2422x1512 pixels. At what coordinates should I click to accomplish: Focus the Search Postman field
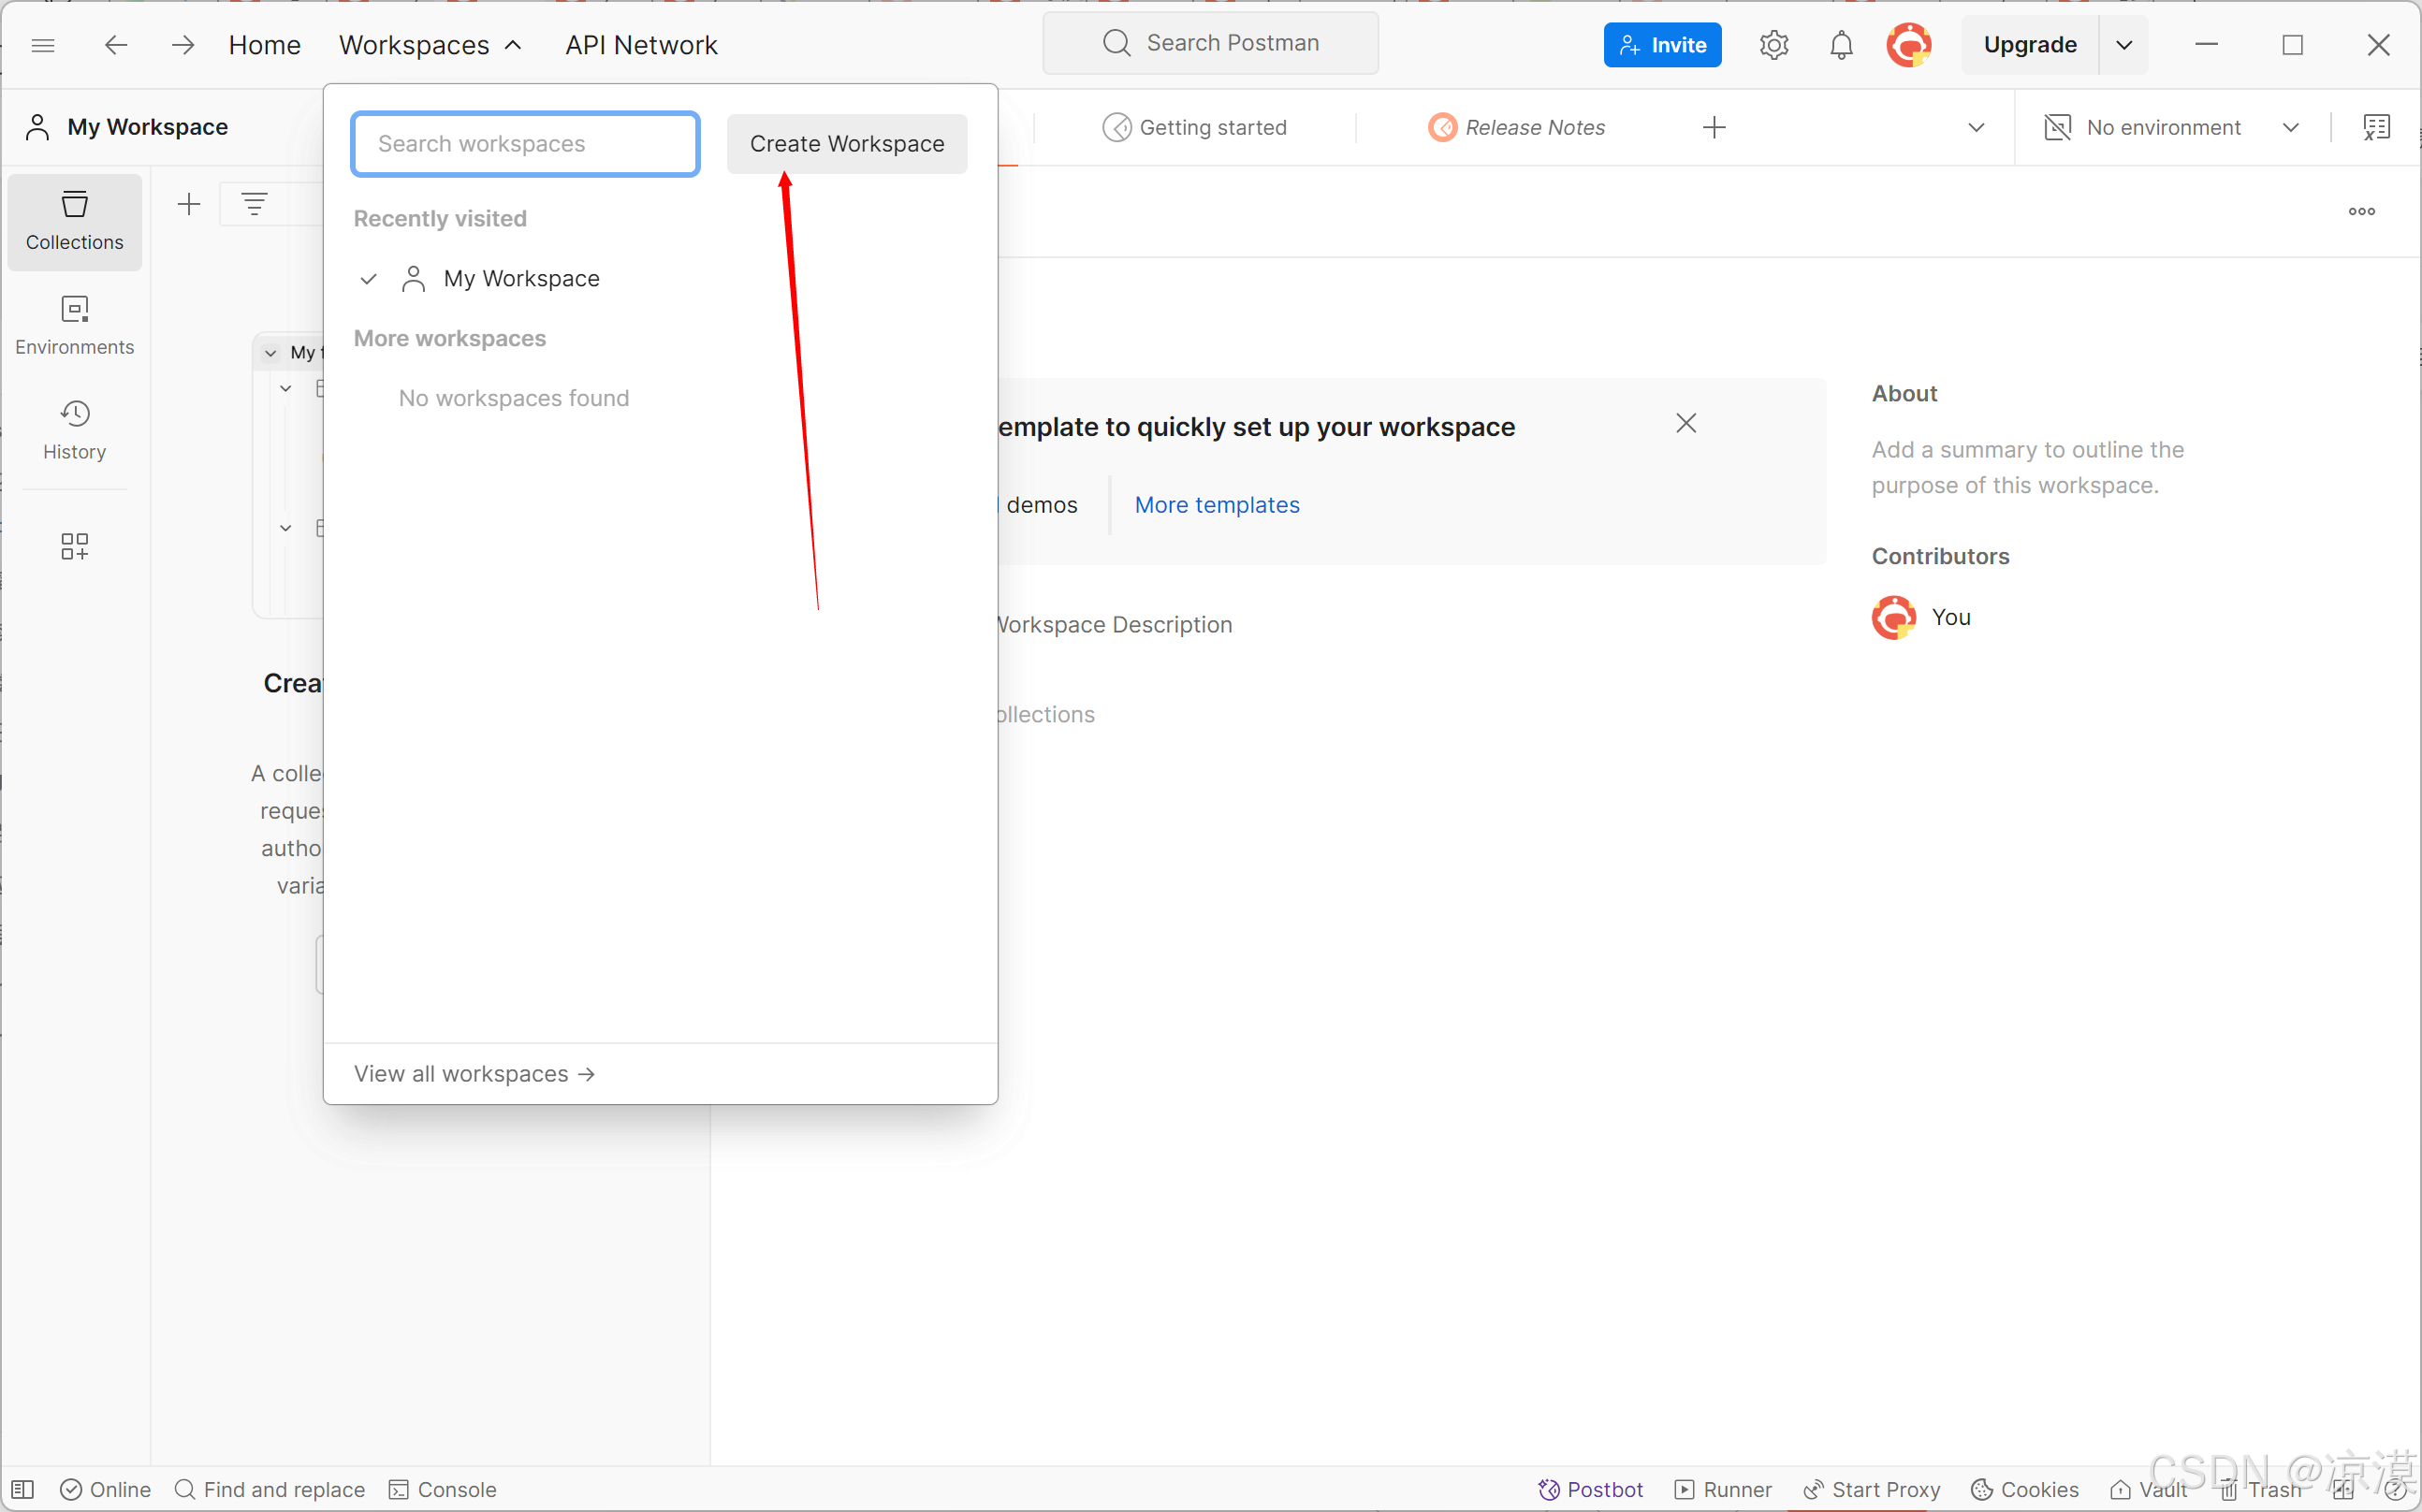(1210, 43)
